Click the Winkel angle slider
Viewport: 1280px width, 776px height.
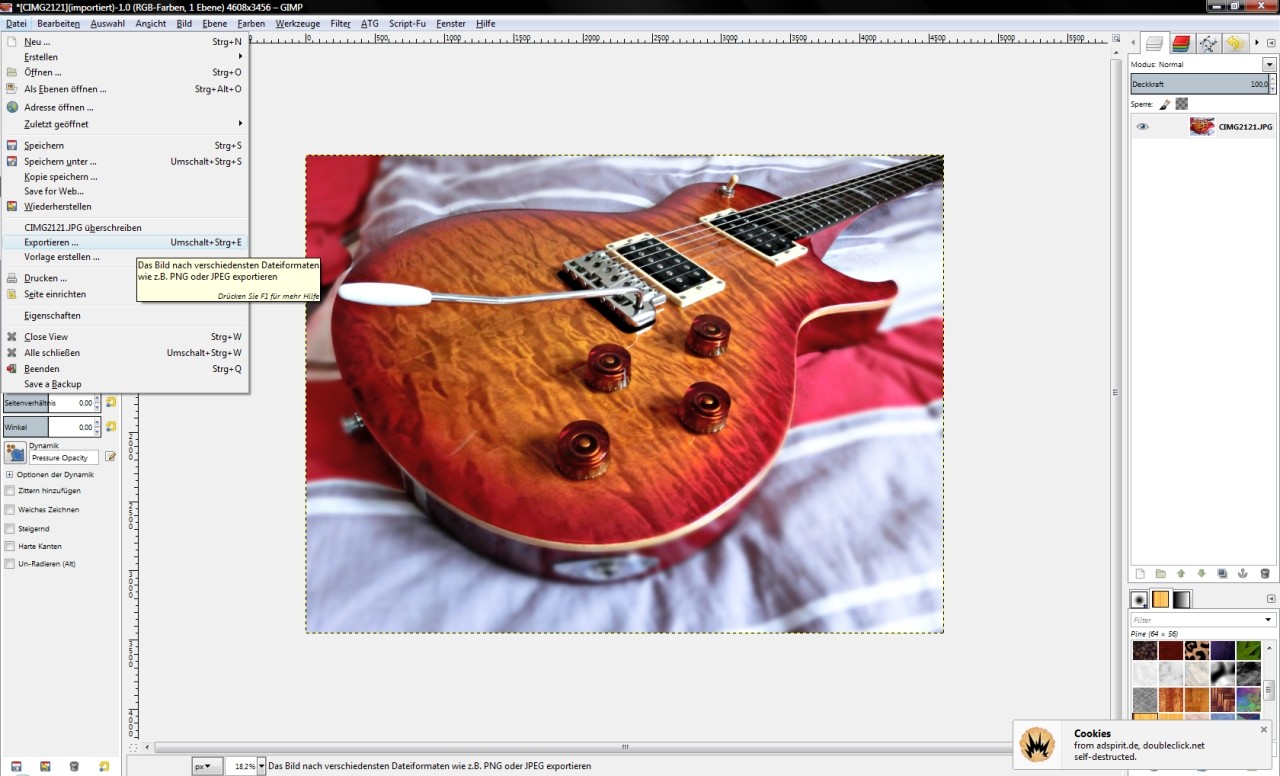[50, 427]
